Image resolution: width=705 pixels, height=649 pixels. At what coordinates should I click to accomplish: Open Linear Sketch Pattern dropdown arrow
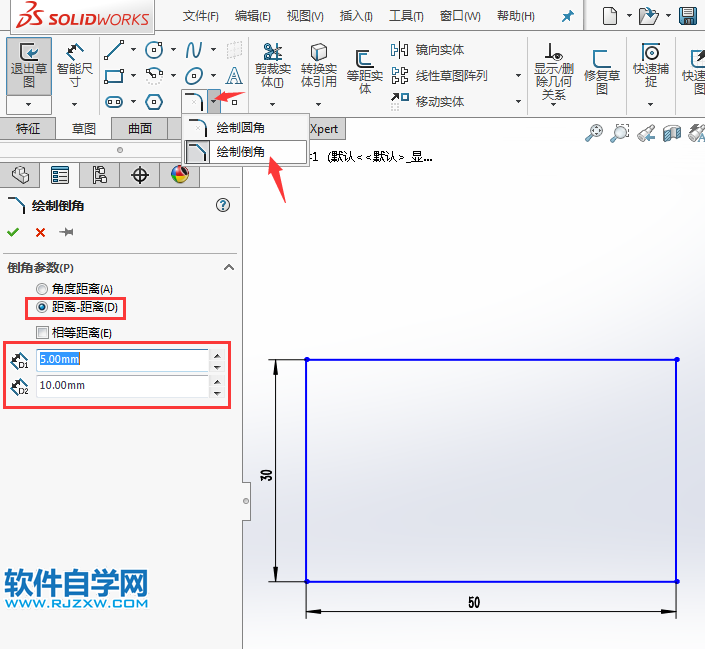[x=518, y=76]
